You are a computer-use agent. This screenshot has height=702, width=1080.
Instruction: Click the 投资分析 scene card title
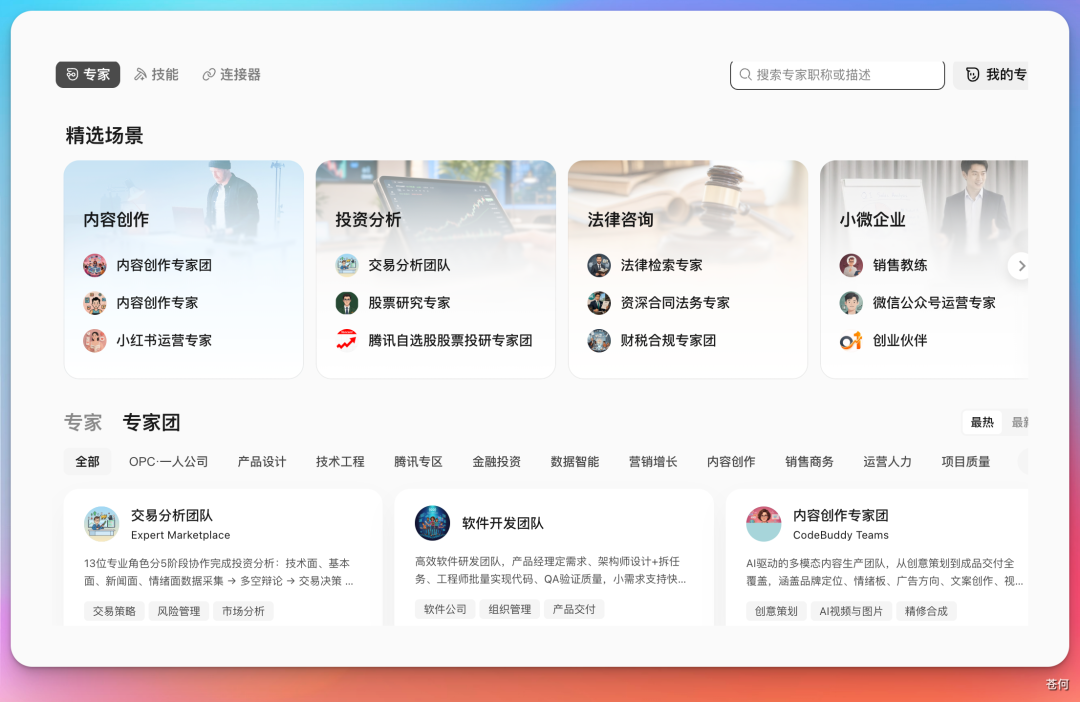pos(368,220)
